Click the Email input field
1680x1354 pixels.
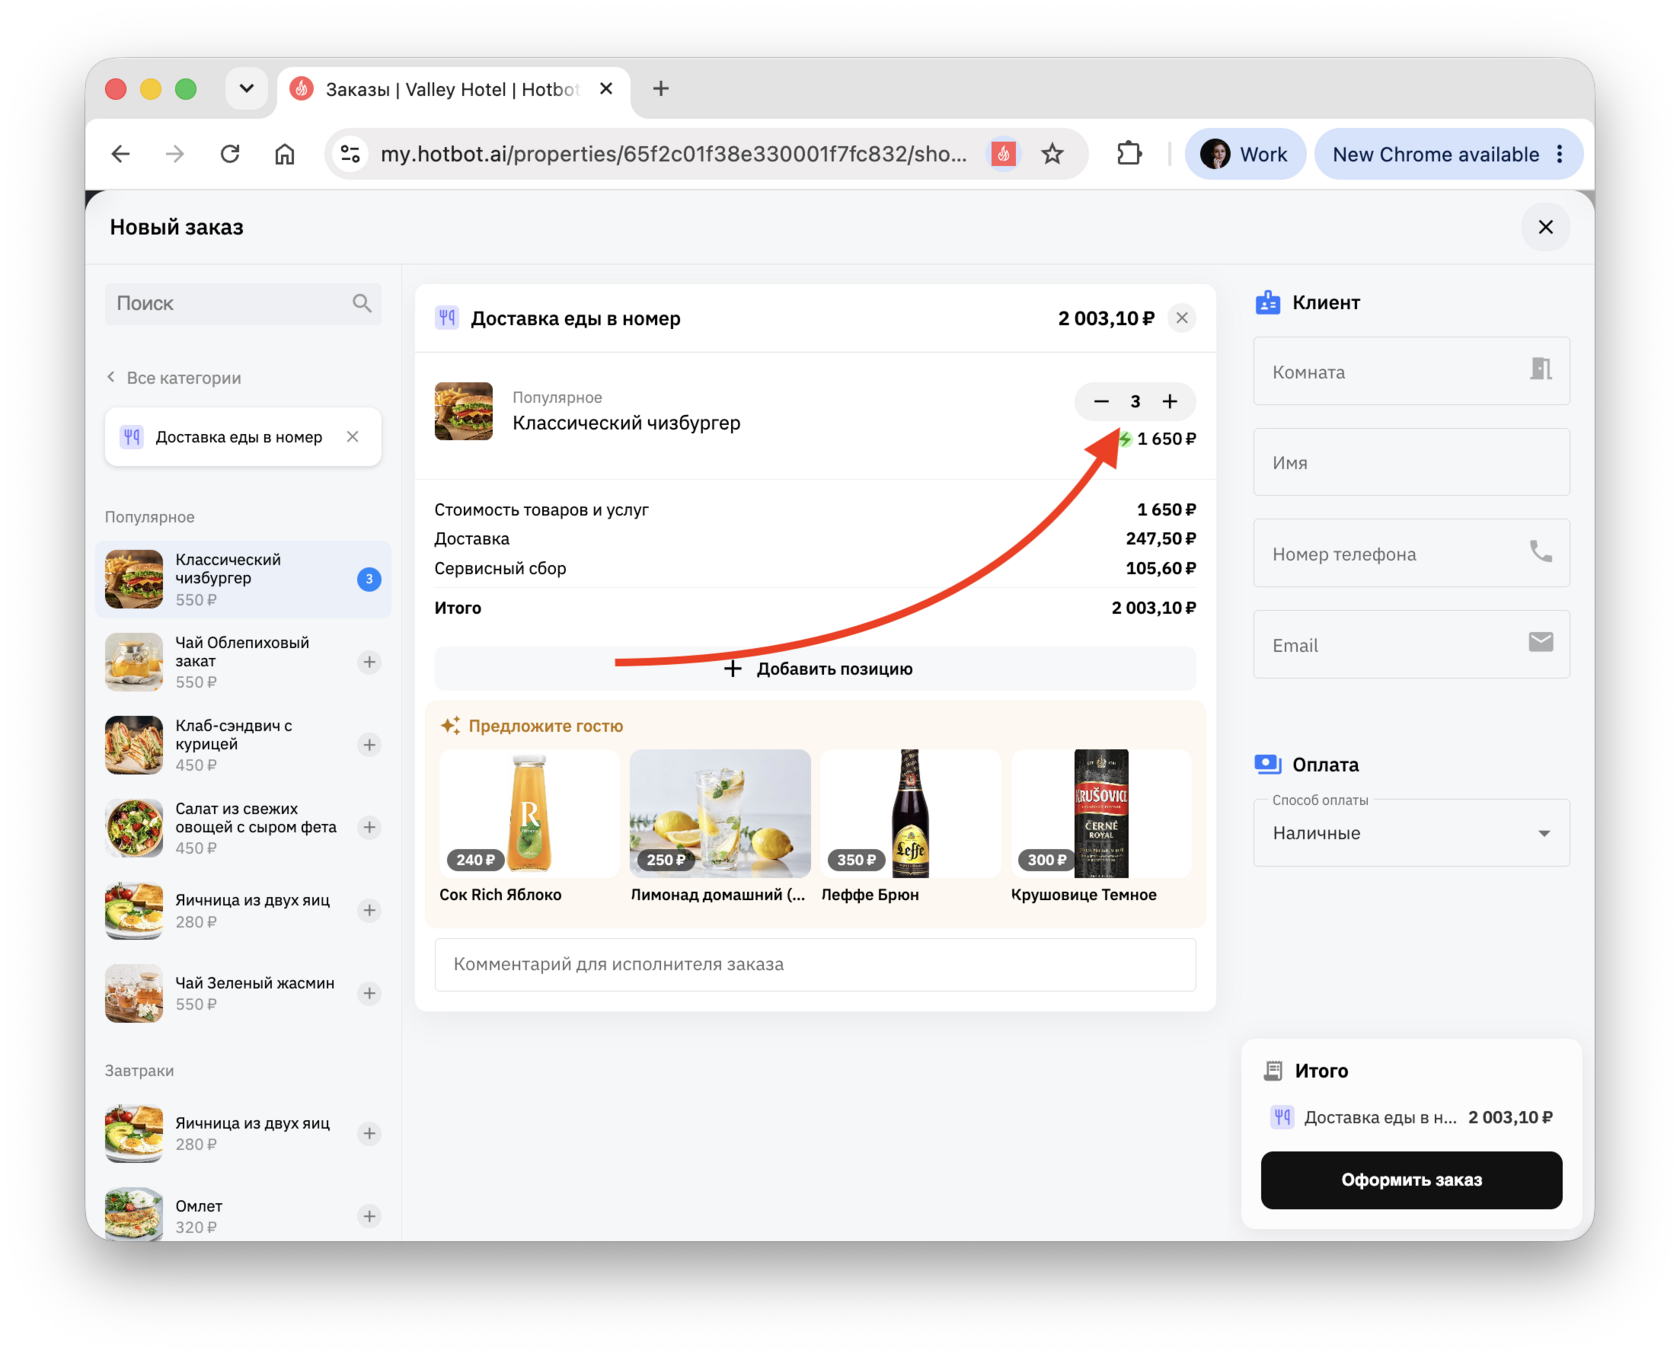pos(1411,644)
